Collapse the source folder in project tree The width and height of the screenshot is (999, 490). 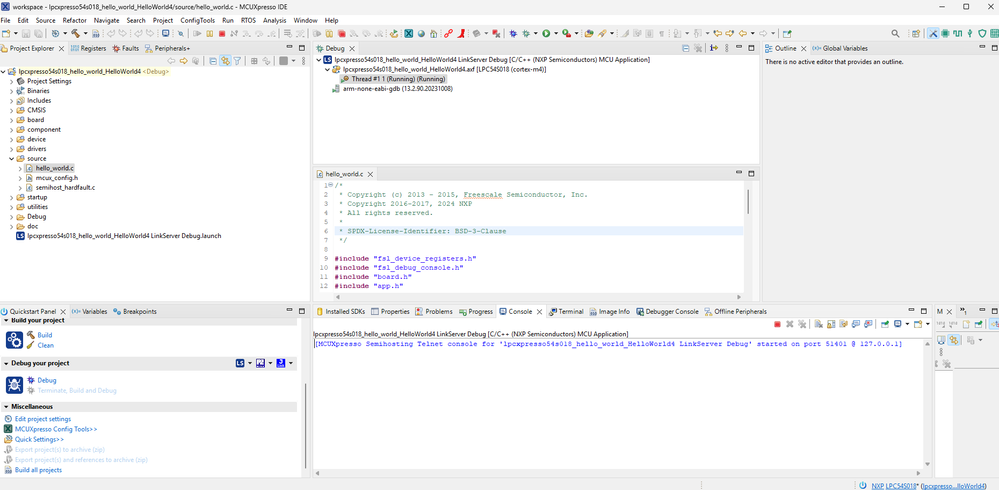pyautogui.click(x=11, y=158)
